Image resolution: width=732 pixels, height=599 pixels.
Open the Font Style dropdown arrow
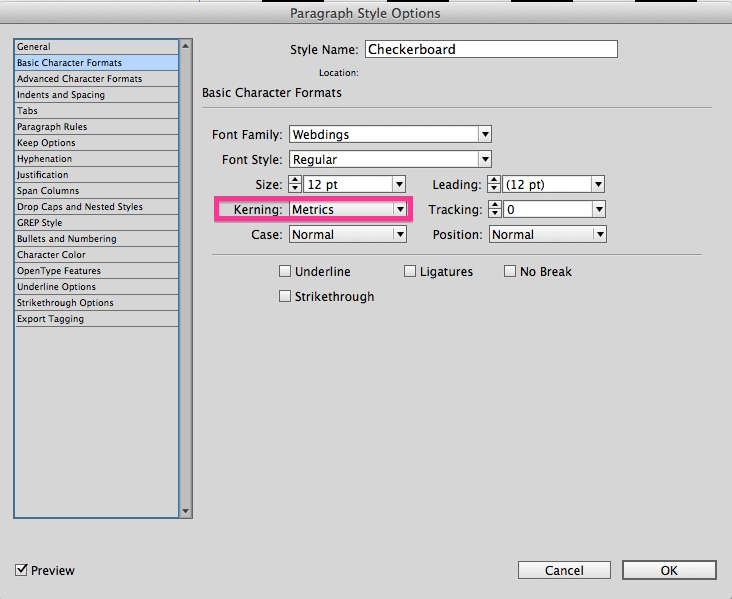click(x=485, y=160)
